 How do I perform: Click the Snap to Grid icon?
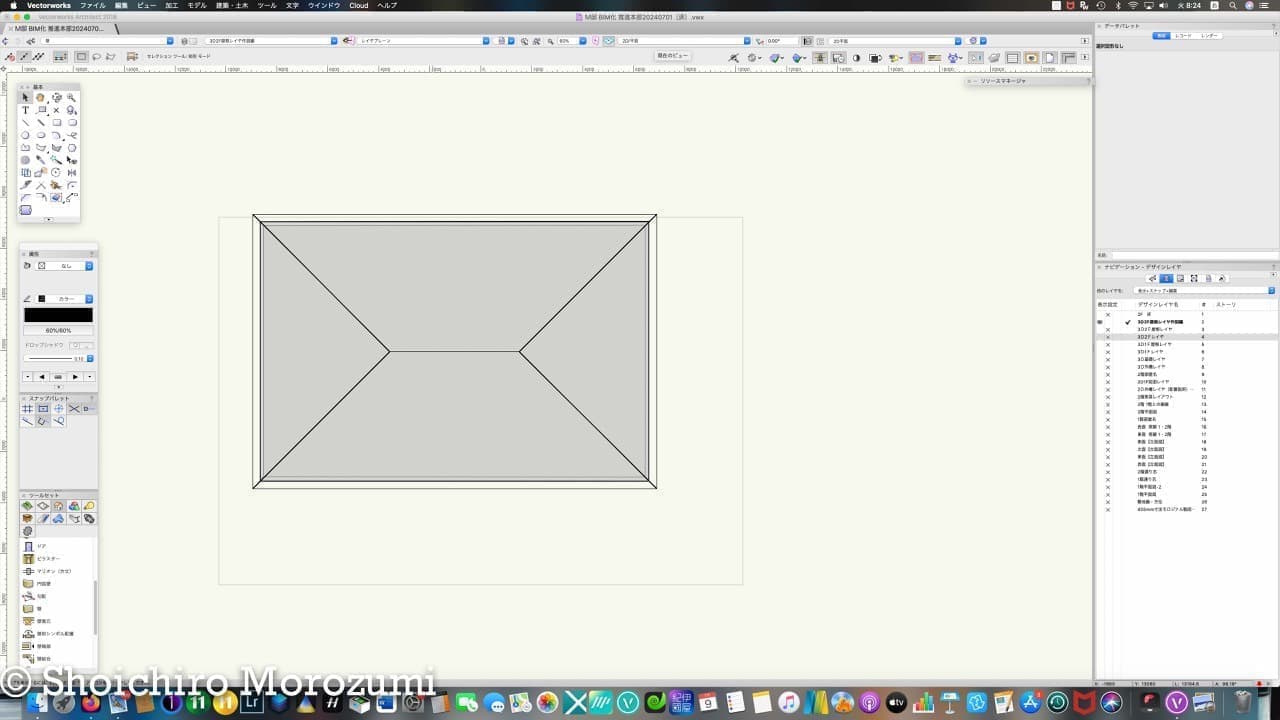(27, 409)
